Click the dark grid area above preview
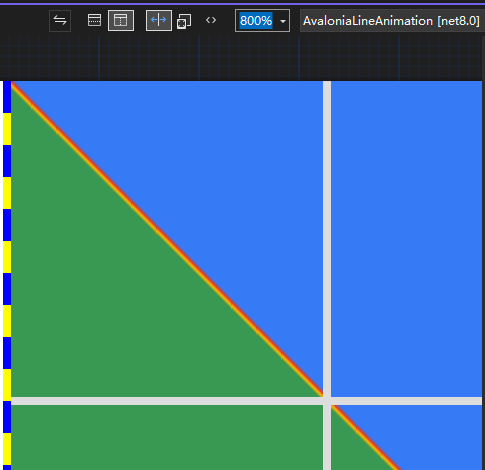The image size is (485, 470). pyautogui.click(x=242, y=58)
